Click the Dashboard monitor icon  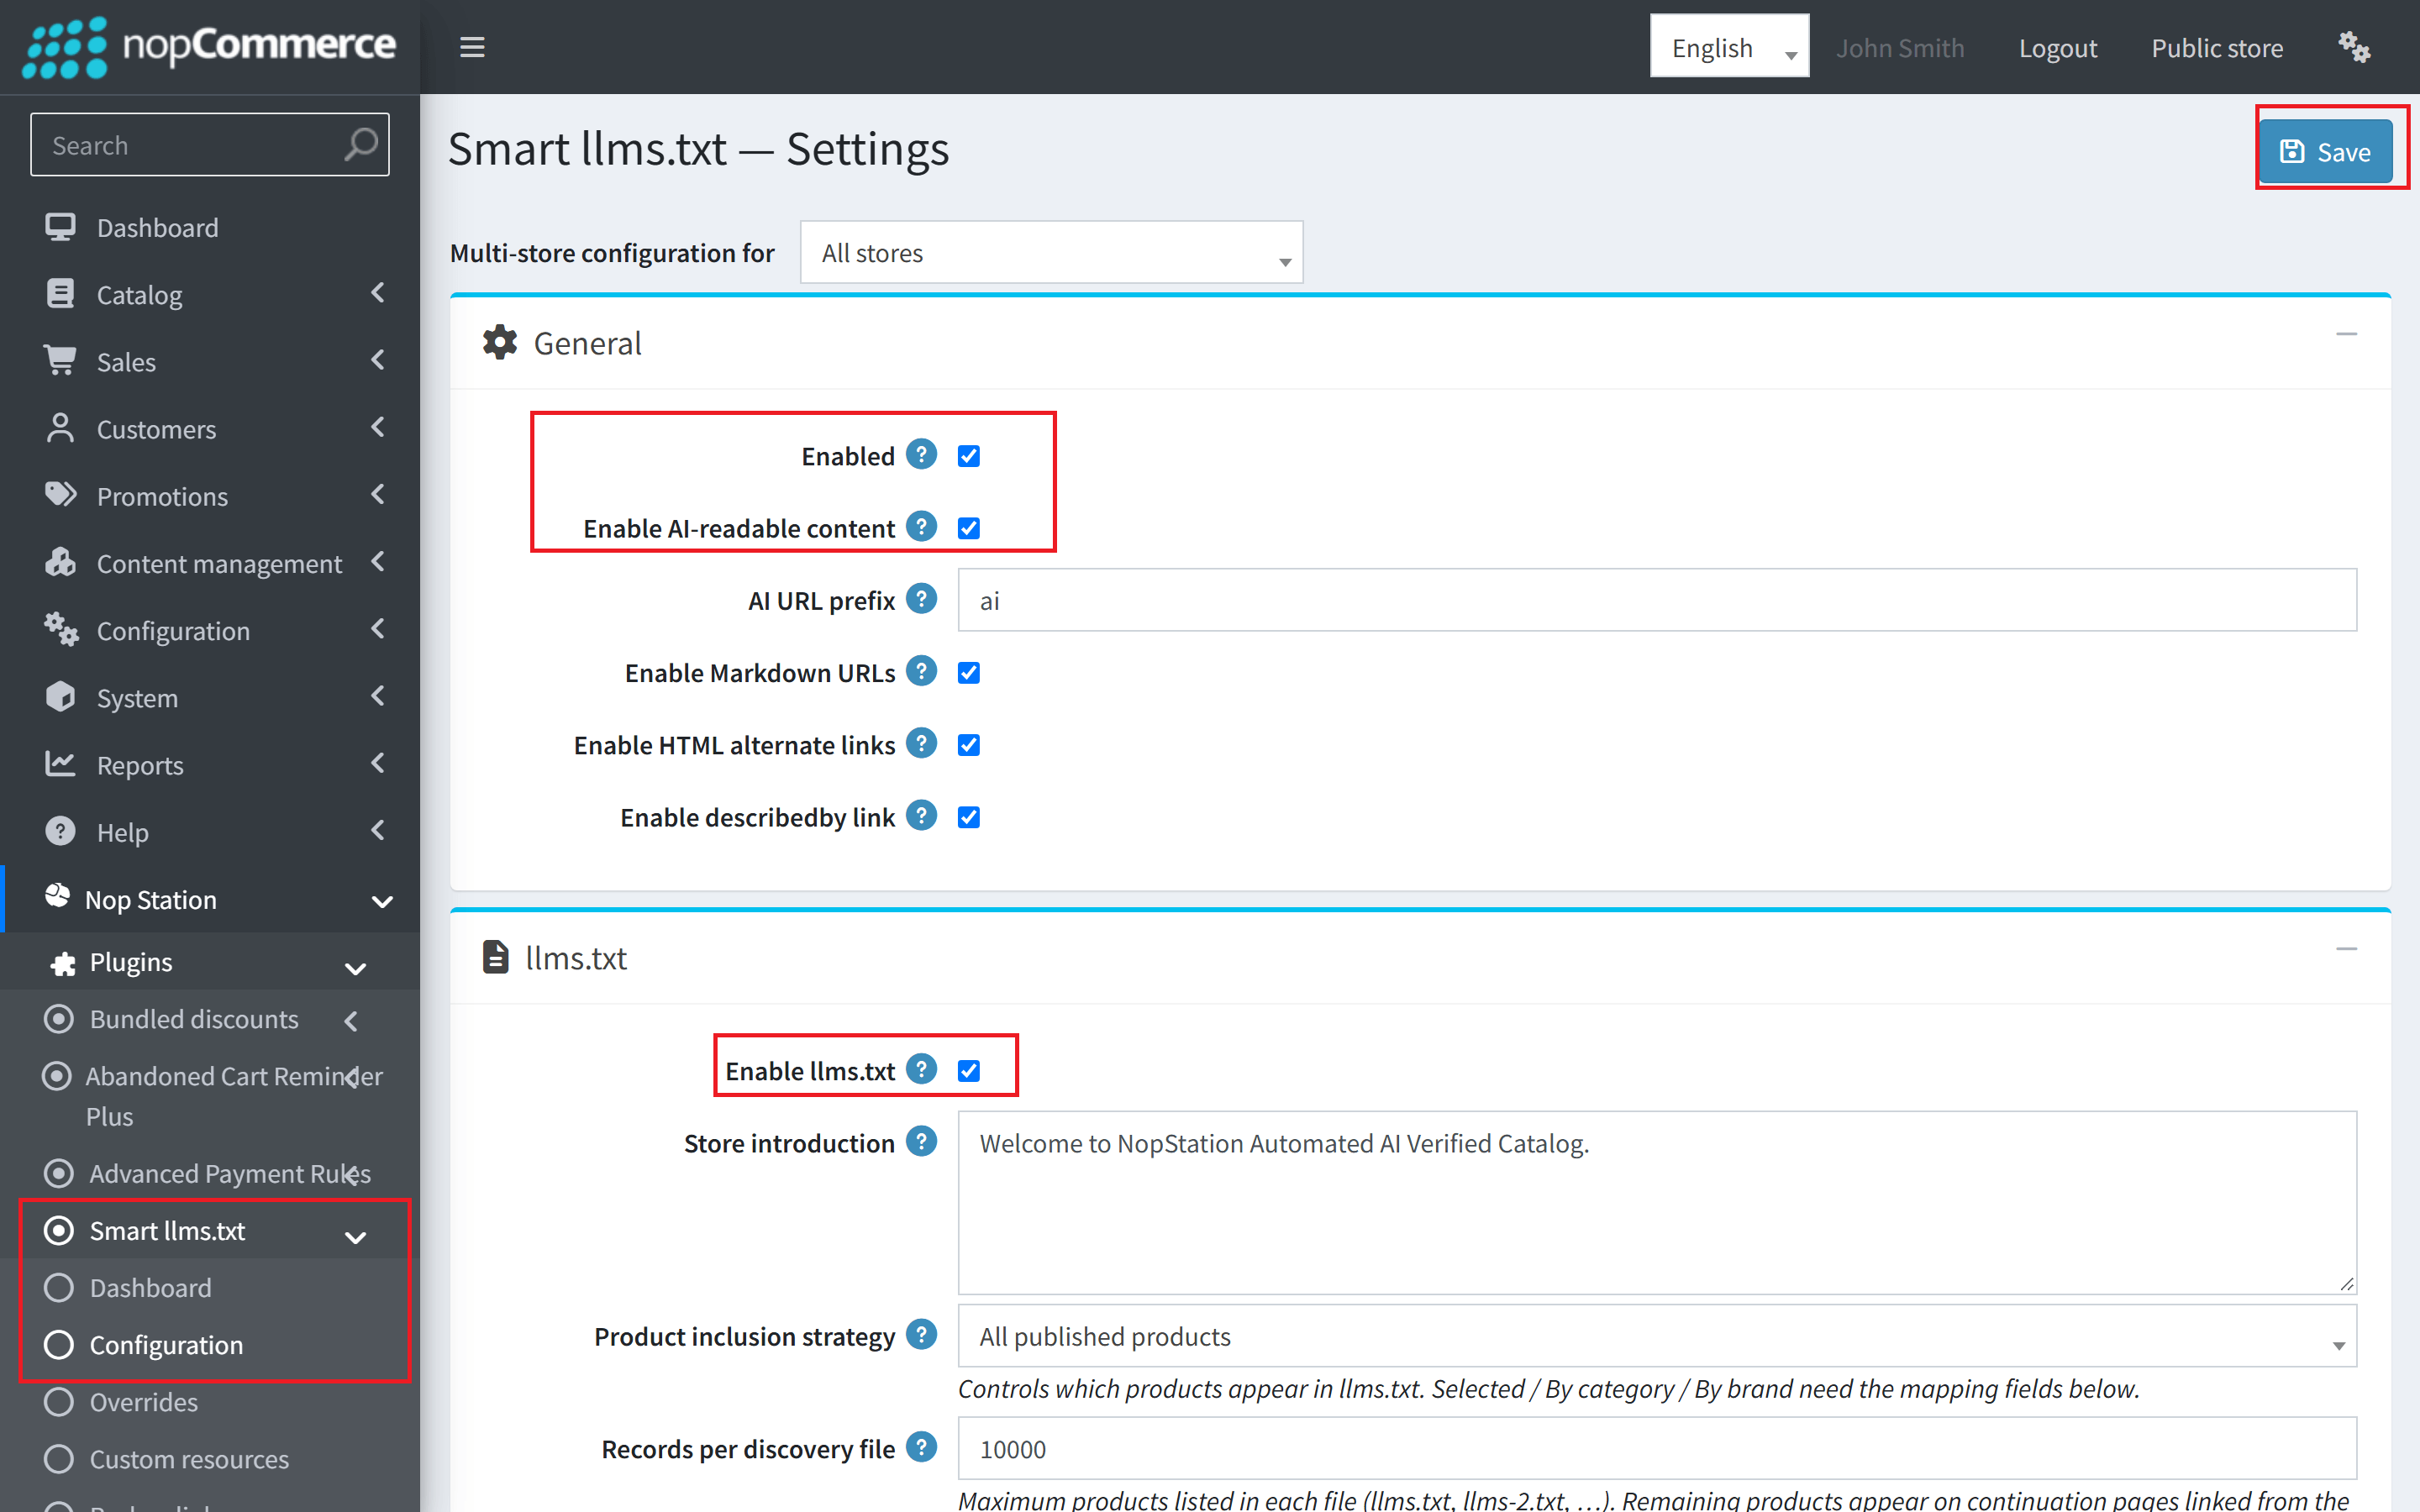(x=60, y=227)
